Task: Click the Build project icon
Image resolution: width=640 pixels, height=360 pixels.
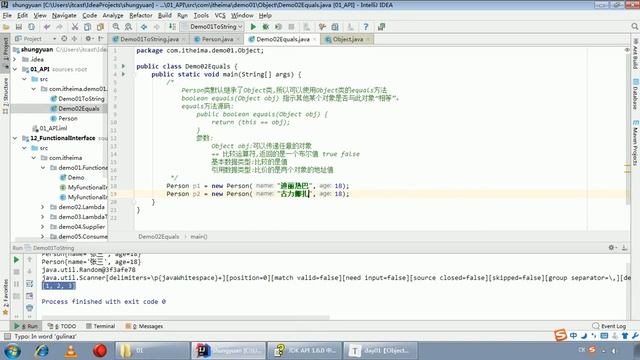Action: coord(172,27)
